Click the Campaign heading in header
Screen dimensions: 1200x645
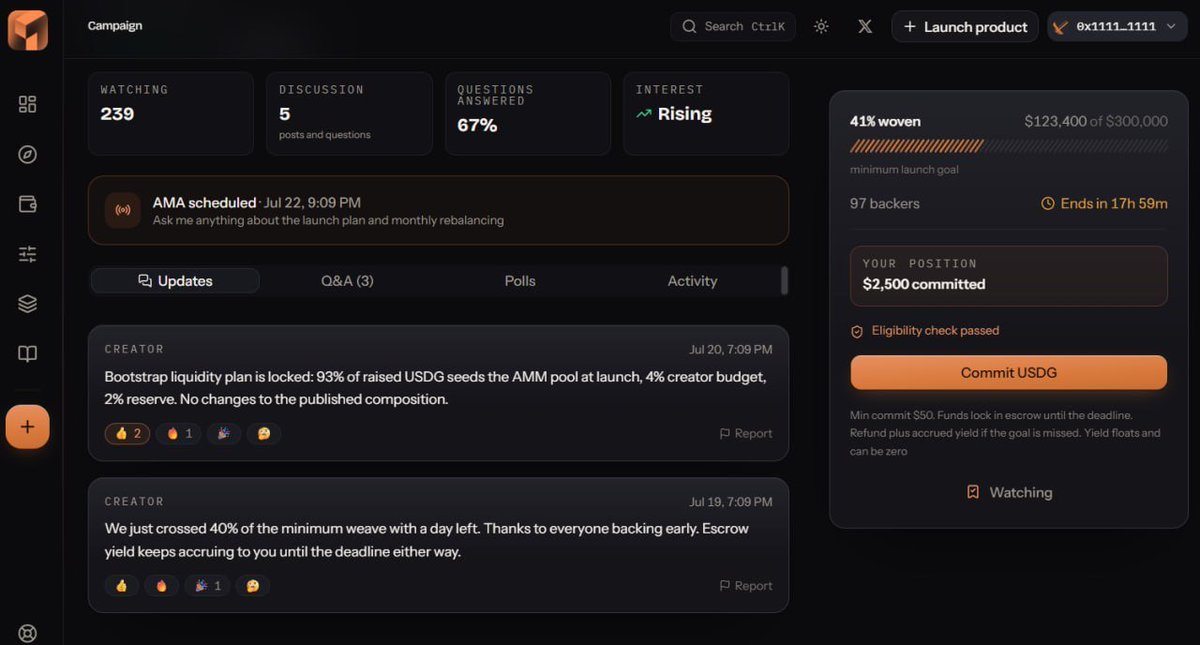pyautogui.click(x=115, y=26)
